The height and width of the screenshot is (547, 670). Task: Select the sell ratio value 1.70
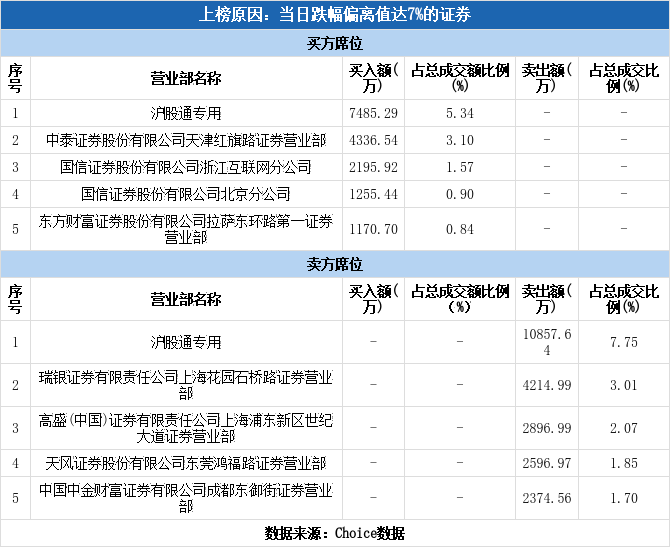624,498
